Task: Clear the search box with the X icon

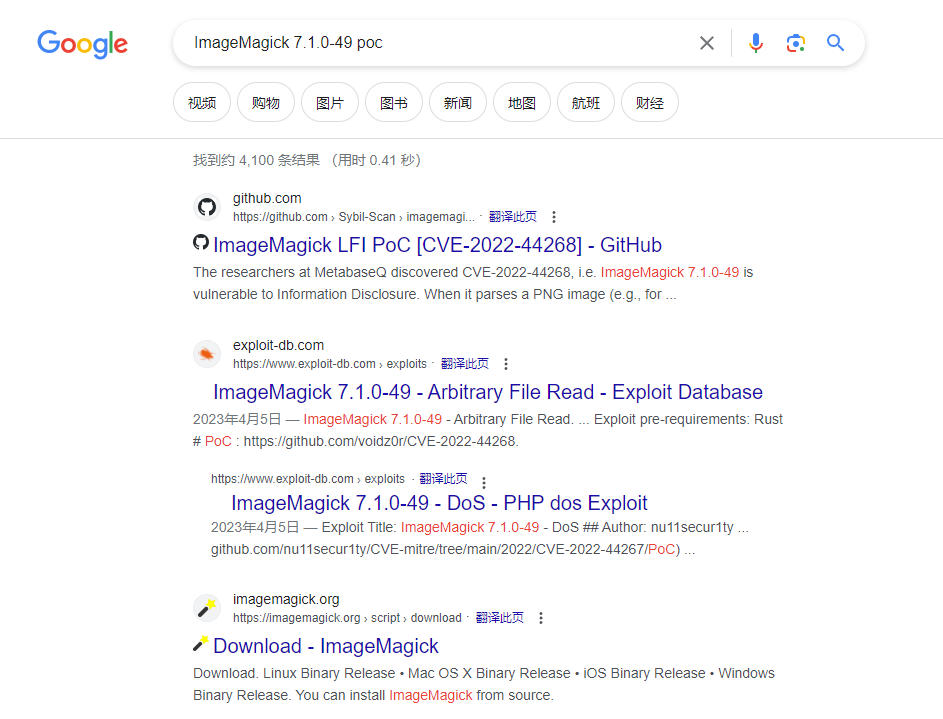Action: [x=707, y=43]
